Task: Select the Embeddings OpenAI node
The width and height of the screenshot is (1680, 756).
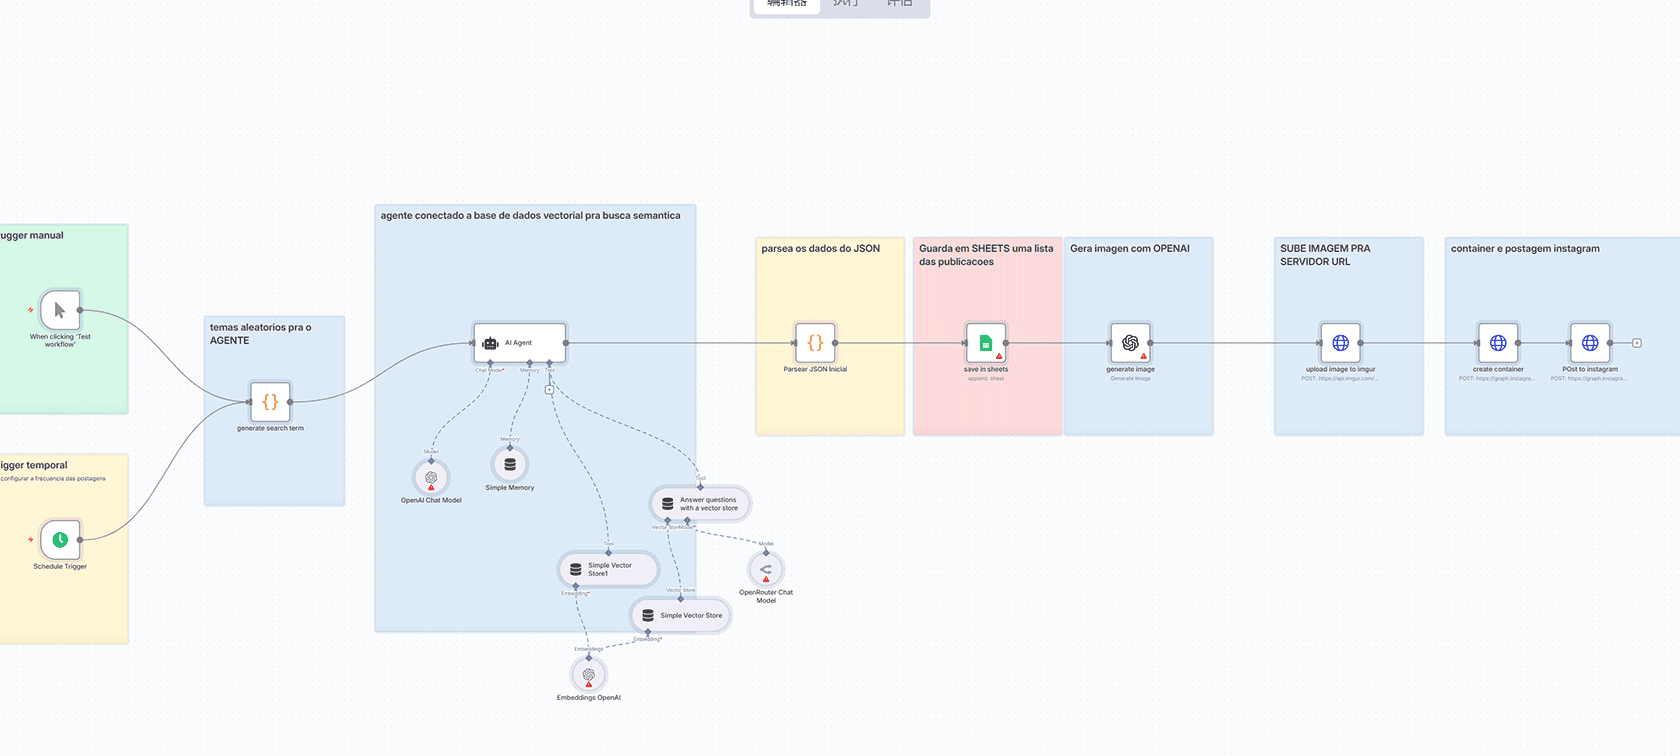Action: click(589, 675)
